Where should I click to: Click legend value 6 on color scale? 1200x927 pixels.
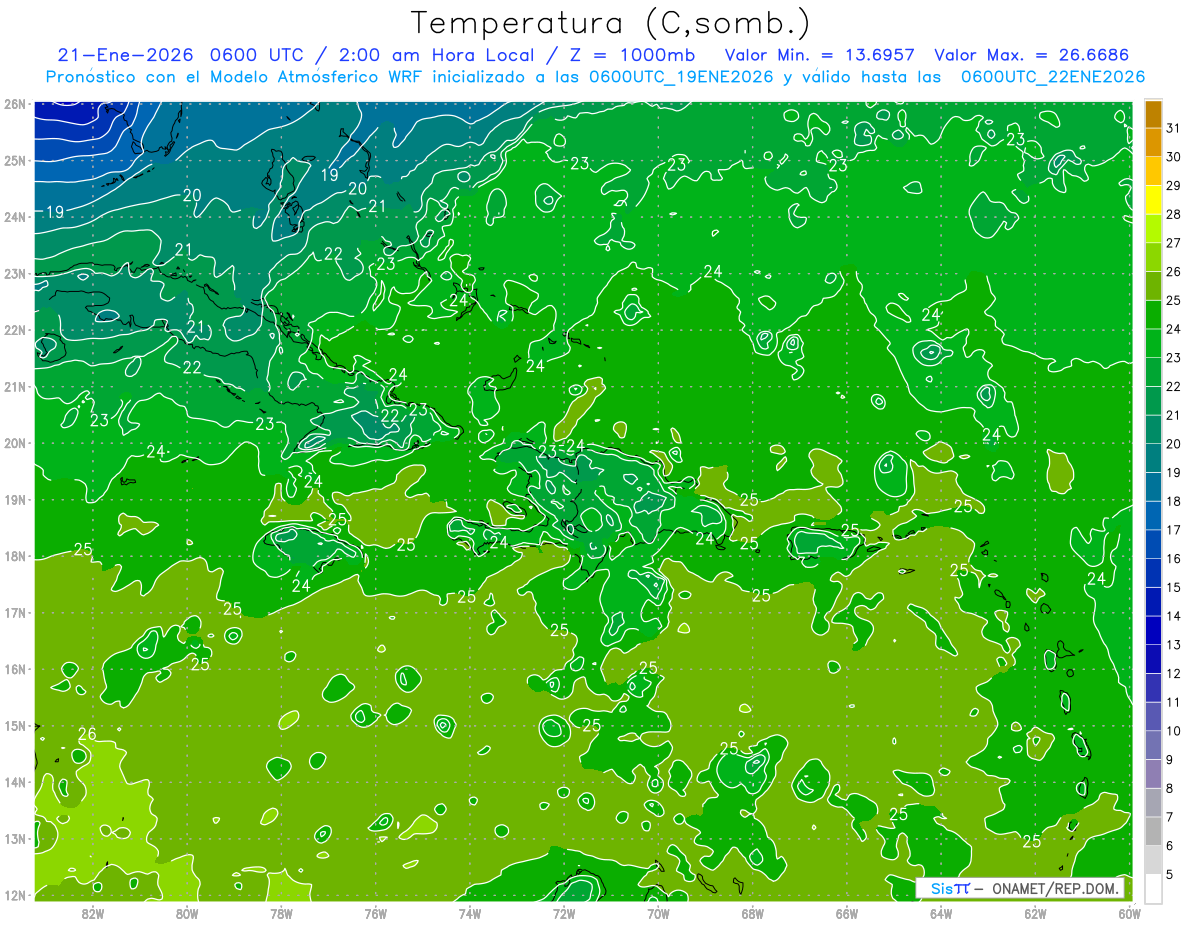pyautogui.click(x=1171, y=846)
